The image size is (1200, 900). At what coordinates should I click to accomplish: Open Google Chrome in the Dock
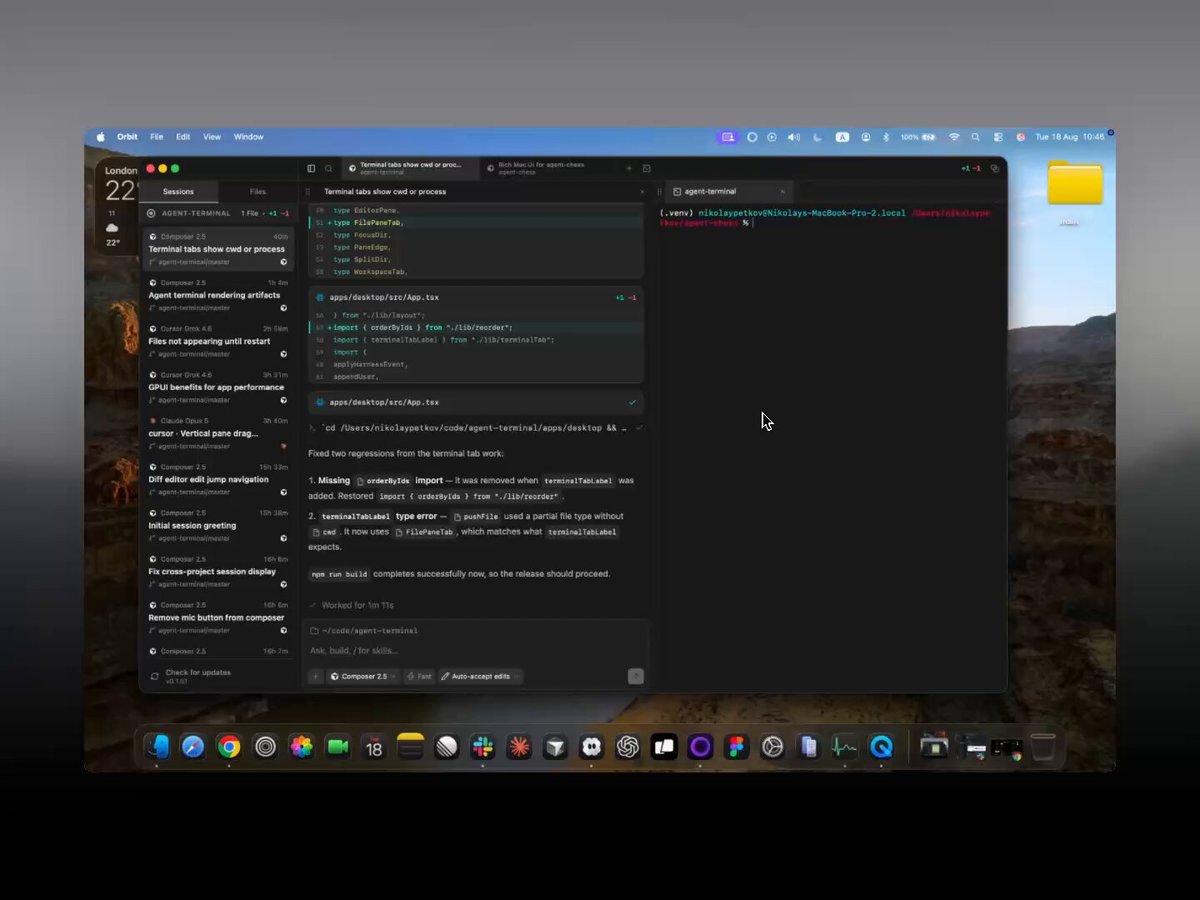229,746
